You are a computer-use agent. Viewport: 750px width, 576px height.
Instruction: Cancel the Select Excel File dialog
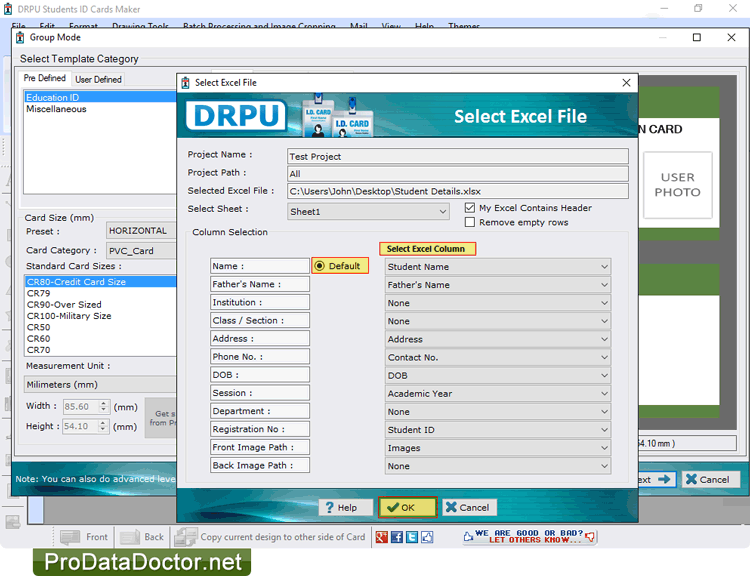point(469,507)
